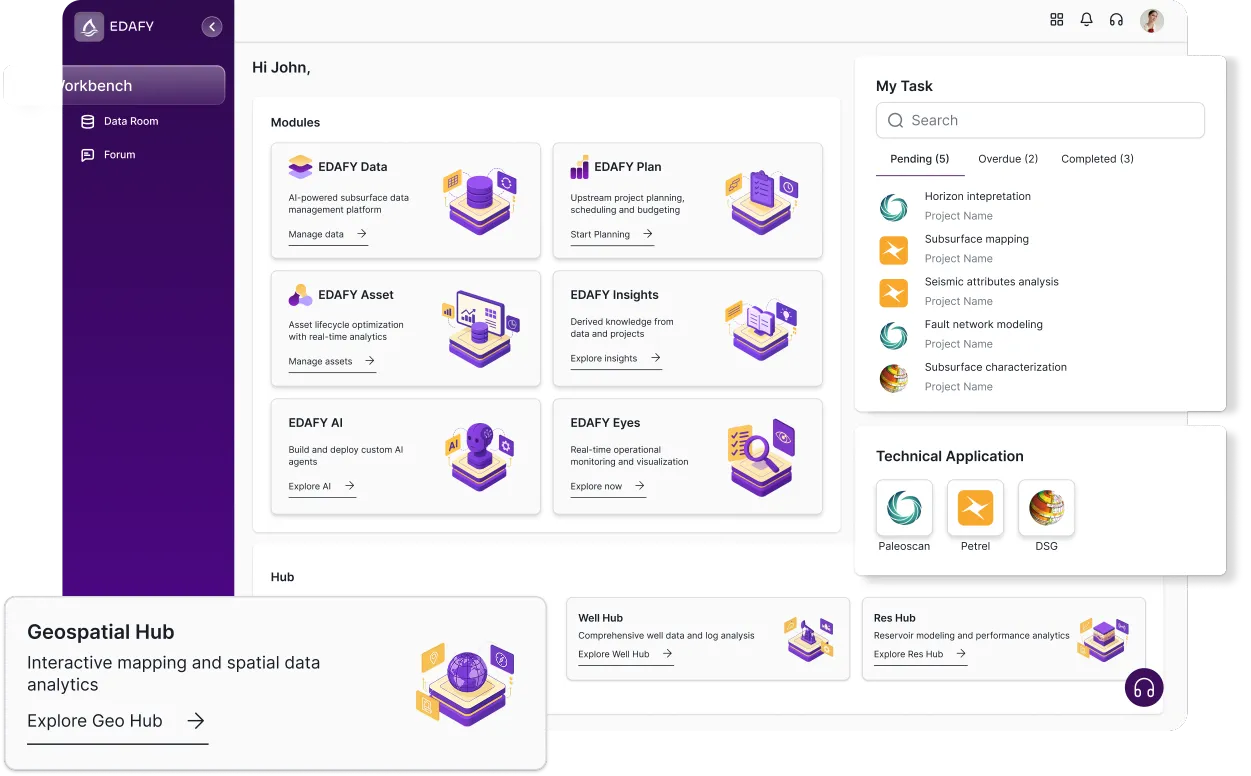Click inside the My Task search field
This screenshot has width=1251, height=776.
click(x=1040, y=120)
